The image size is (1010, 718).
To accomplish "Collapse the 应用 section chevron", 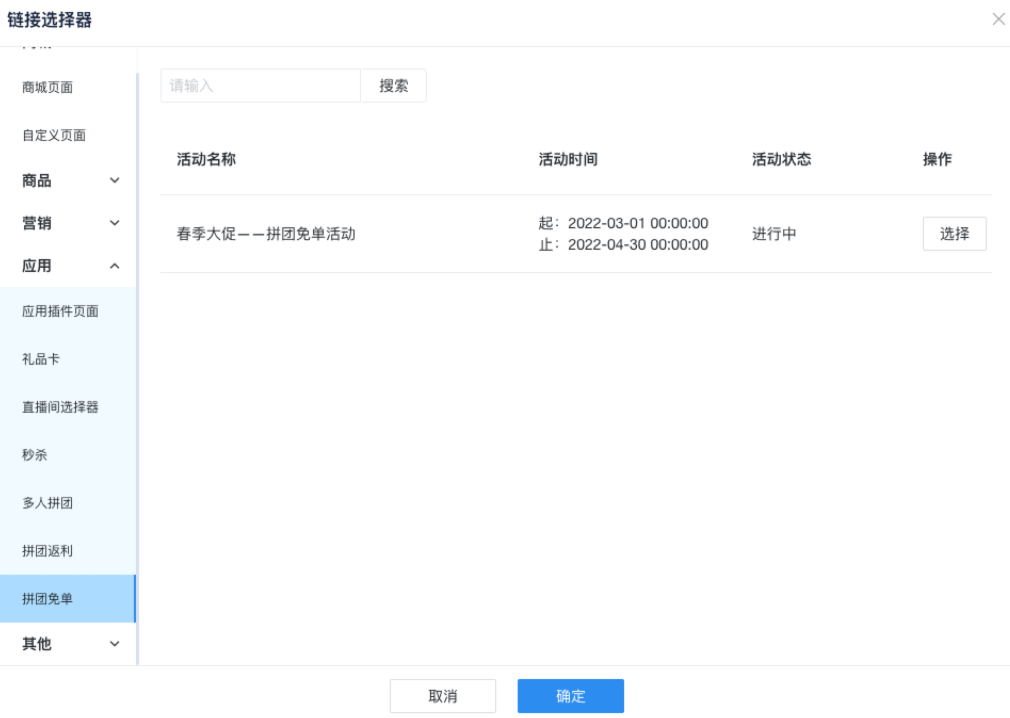I will click(114, 266).
